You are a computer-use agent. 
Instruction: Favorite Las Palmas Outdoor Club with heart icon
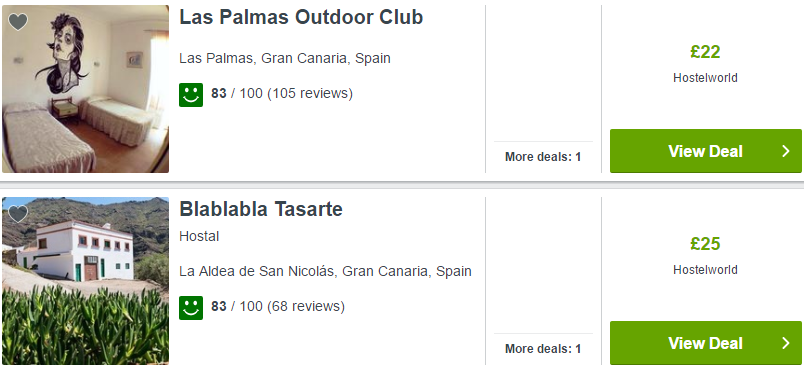tap(18, 22)
